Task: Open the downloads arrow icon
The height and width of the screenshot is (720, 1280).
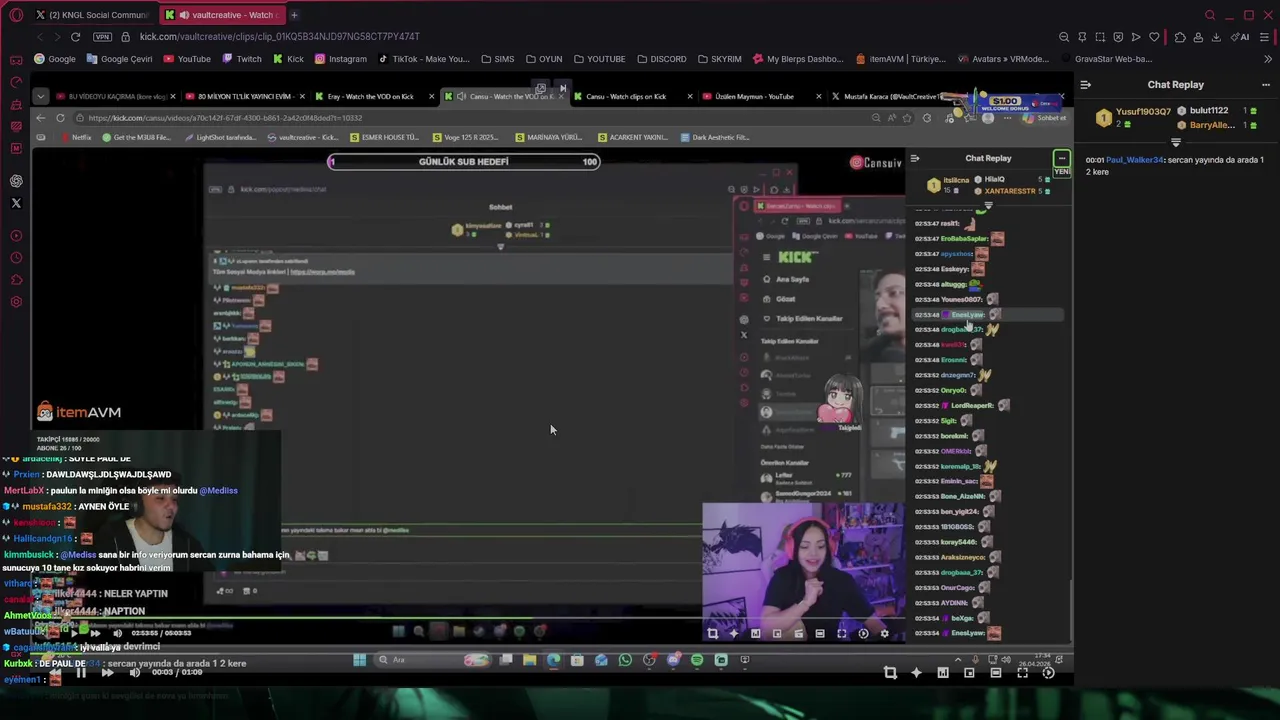Action: 1216,37
